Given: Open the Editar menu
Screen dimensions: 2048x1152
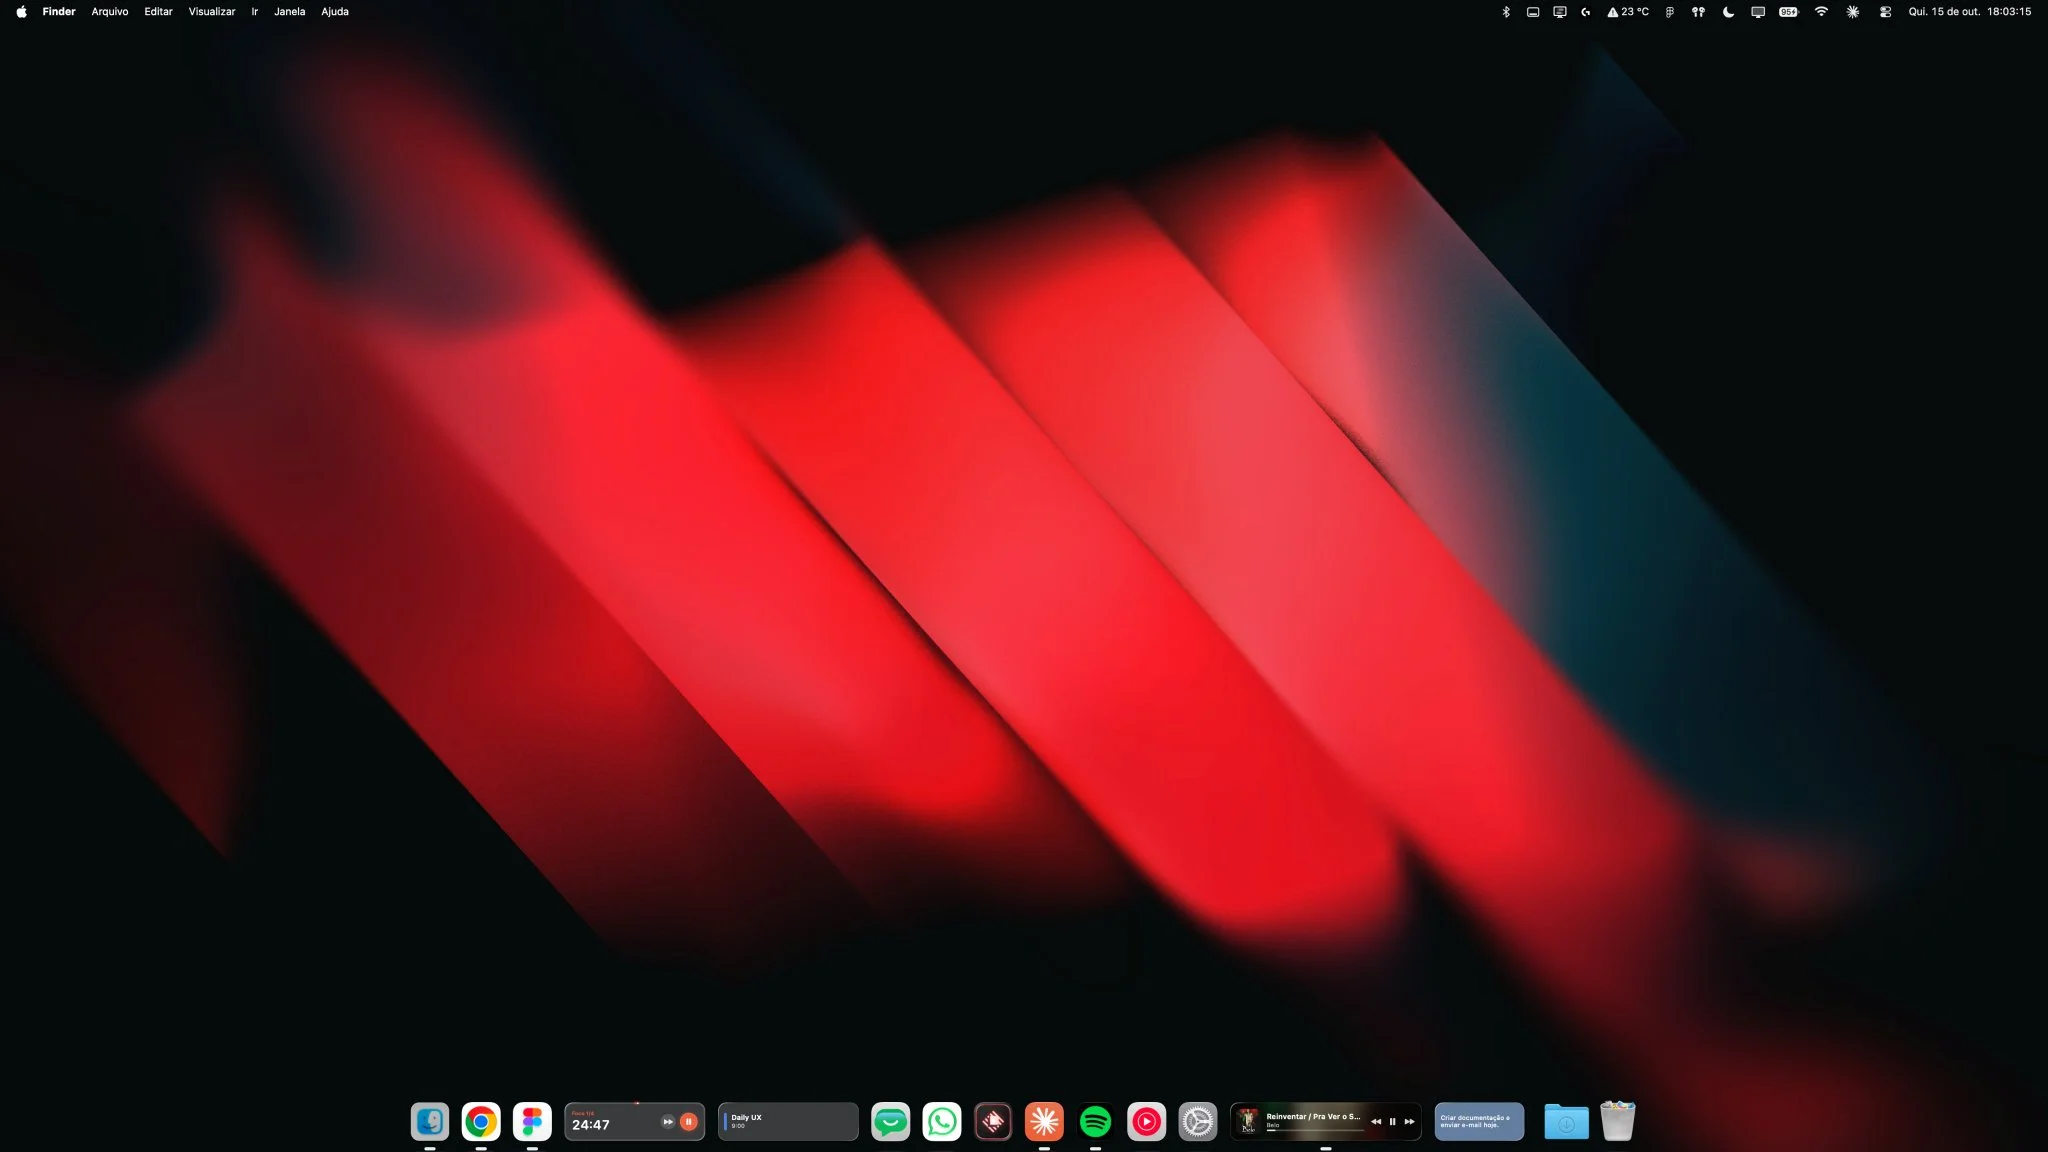Looking at the screenshot, I should (x=158, y=12).
